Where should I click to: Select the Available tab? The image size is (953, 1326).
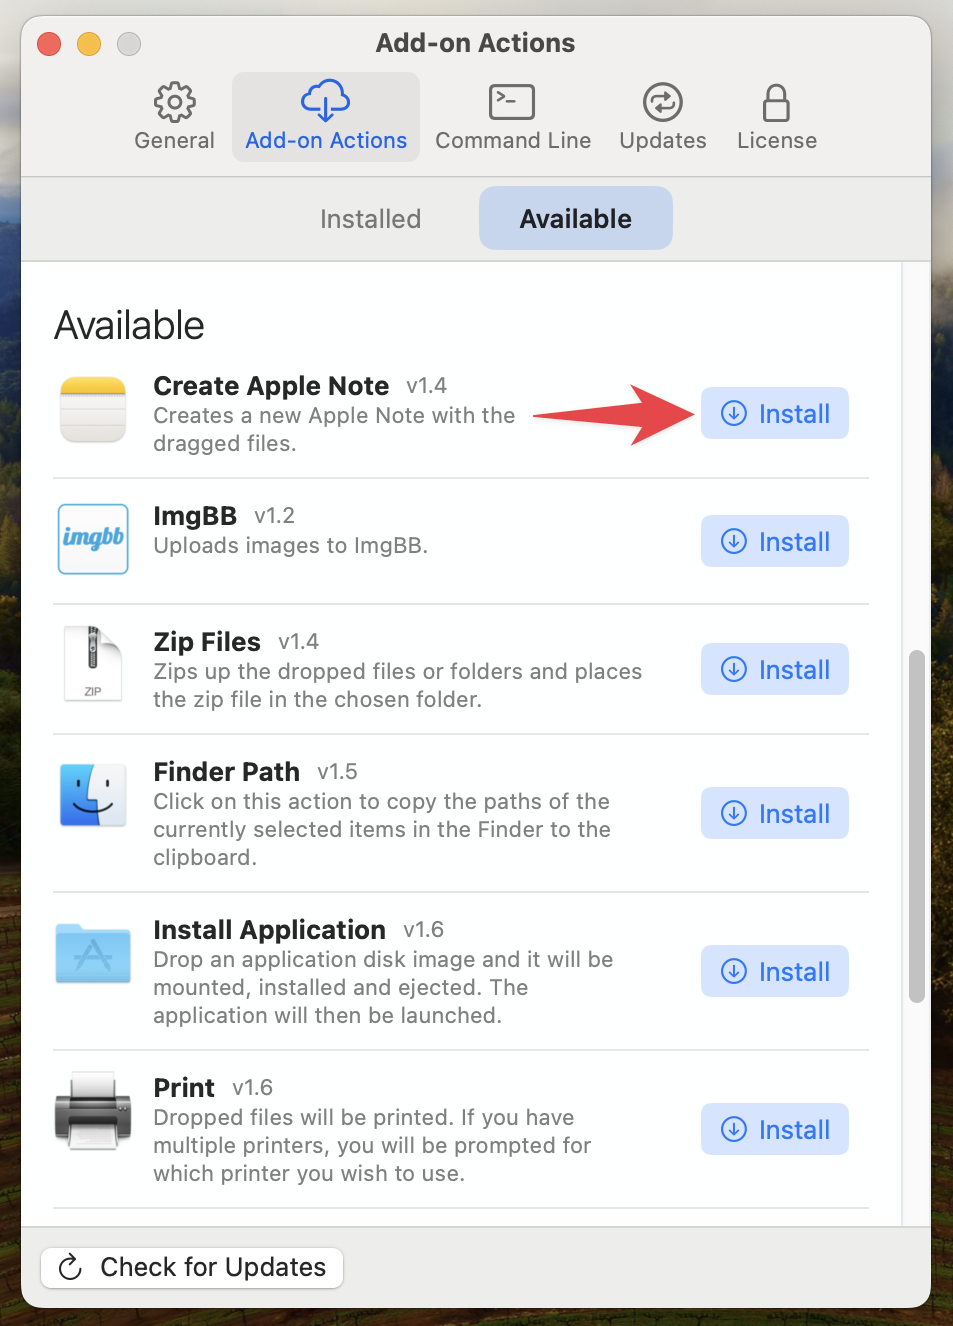576,218
